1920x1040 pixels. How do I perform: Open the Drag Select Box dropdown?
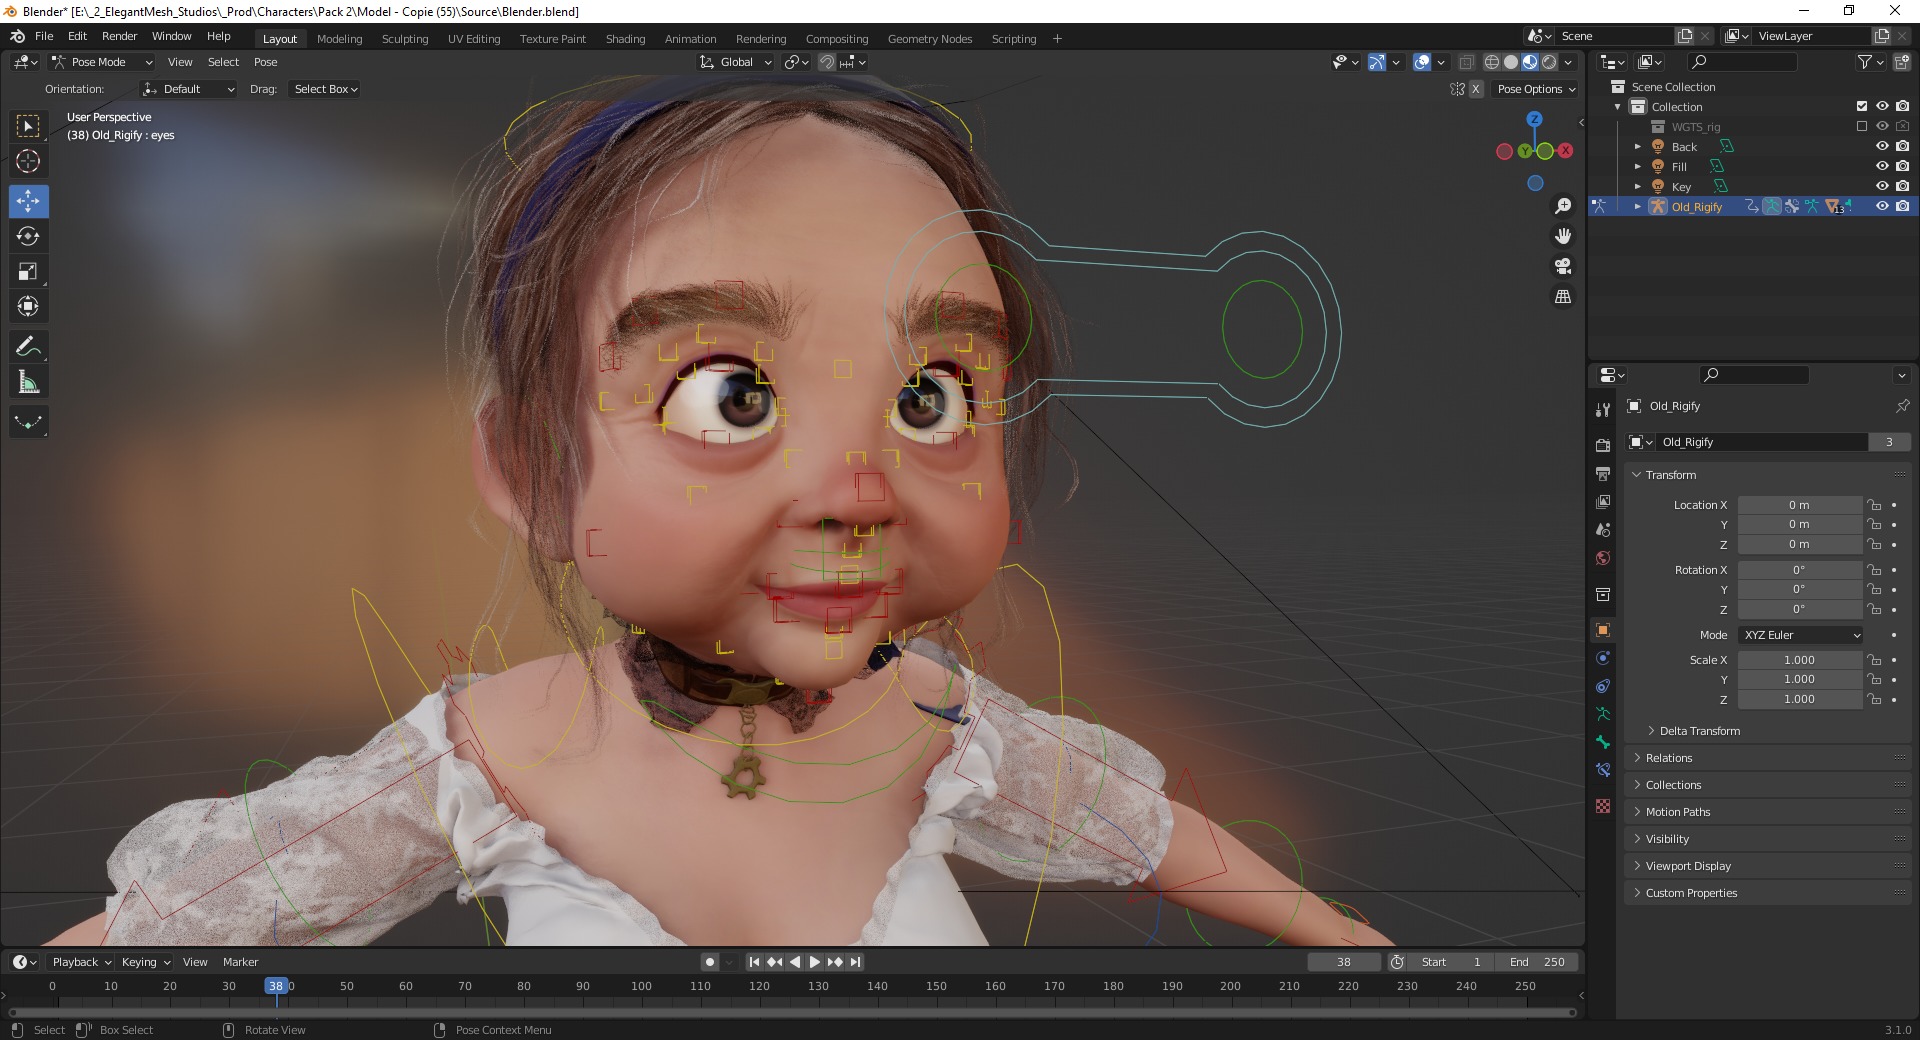pyautogui.click(x=326, y=89)
